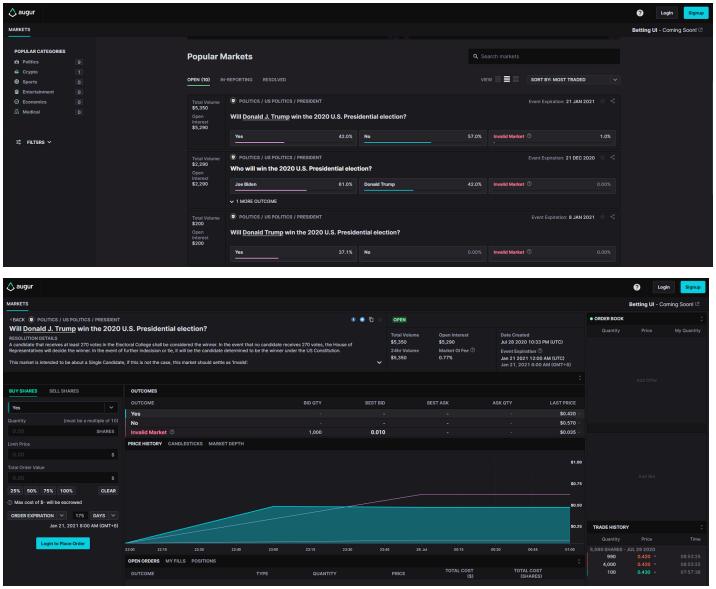Expand the Filters section in sidebar
Viewport: 716px width, 589px height.
(x=34, y=142)
